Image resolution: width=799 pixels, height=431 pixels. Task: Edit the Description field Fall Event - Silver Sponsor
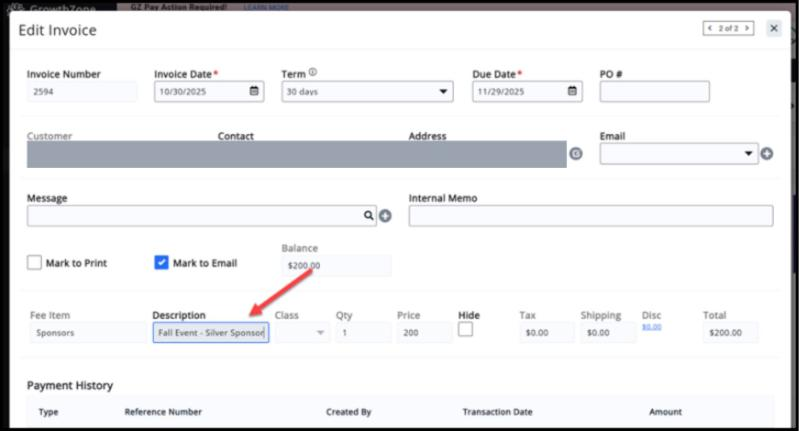pyautogui.click(x=211, y=333)
